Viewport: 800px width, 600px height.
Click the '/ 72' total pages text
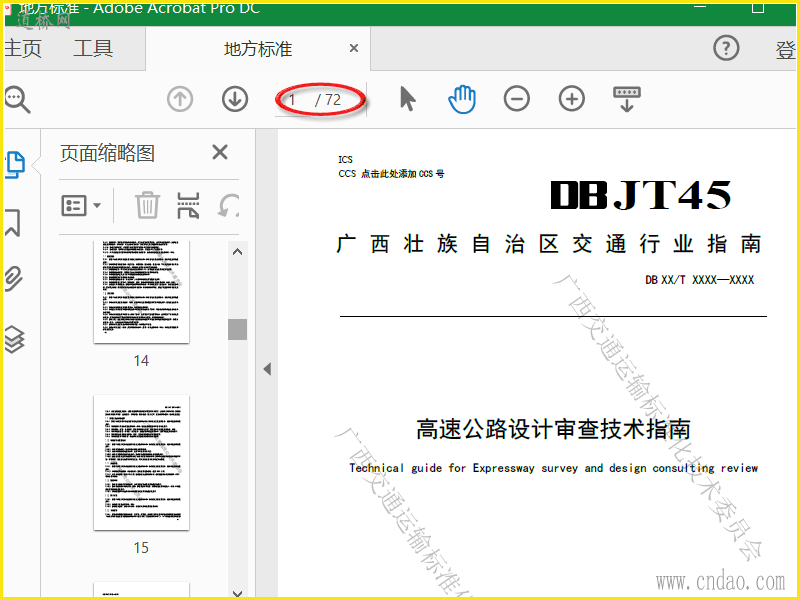click(x=328, y=99)
